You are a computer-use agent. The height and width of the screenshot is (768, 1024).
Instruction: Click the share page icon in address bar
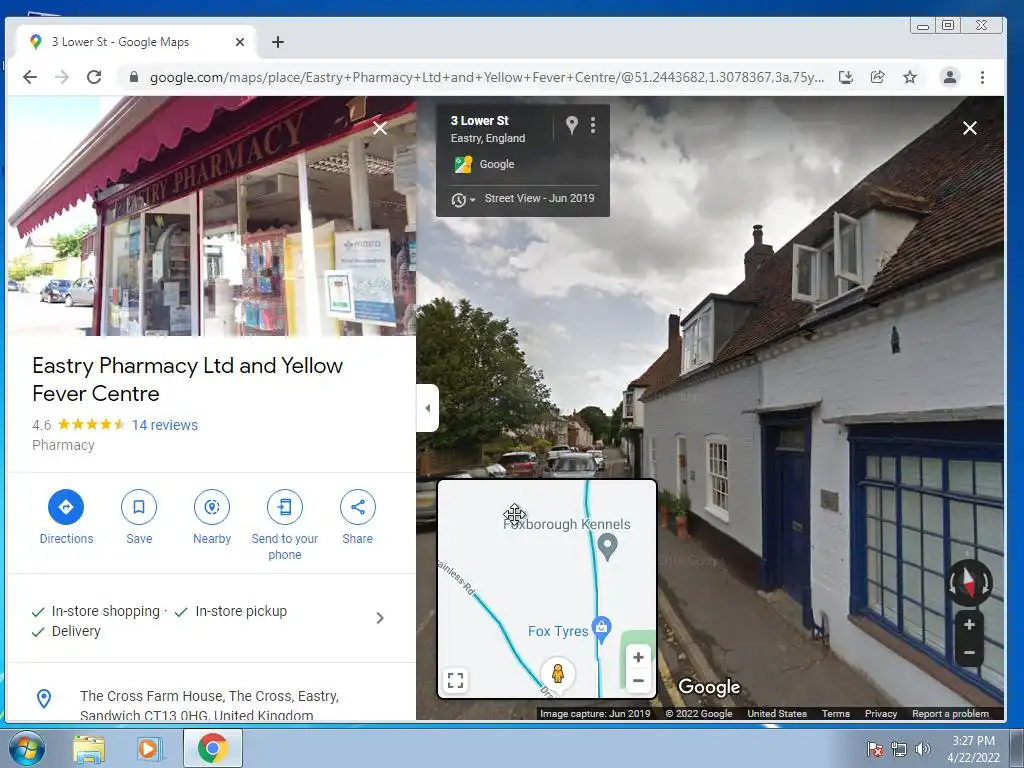[x=878, y=77]
